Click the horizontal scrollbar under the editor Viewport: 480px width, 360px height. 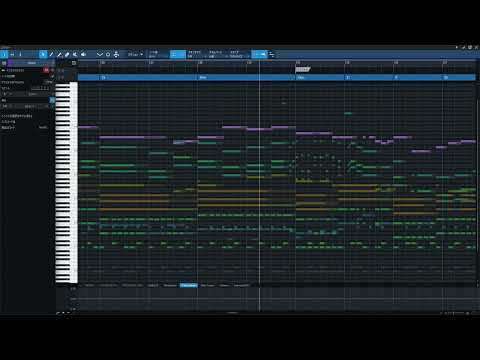pos(232,313)
